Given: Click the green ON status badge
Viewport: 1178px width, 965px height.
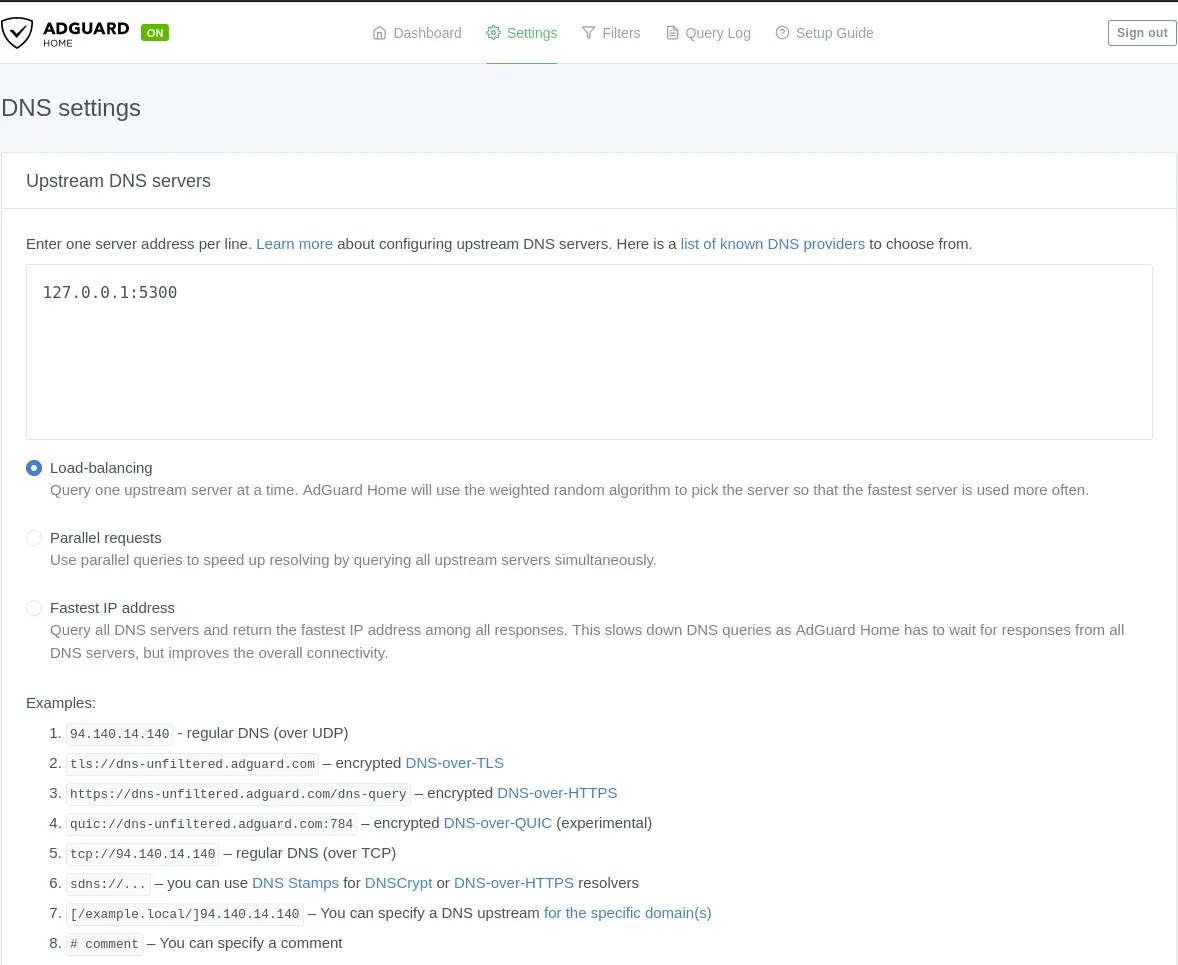Looking at the screenshot, I should [155, 33].
